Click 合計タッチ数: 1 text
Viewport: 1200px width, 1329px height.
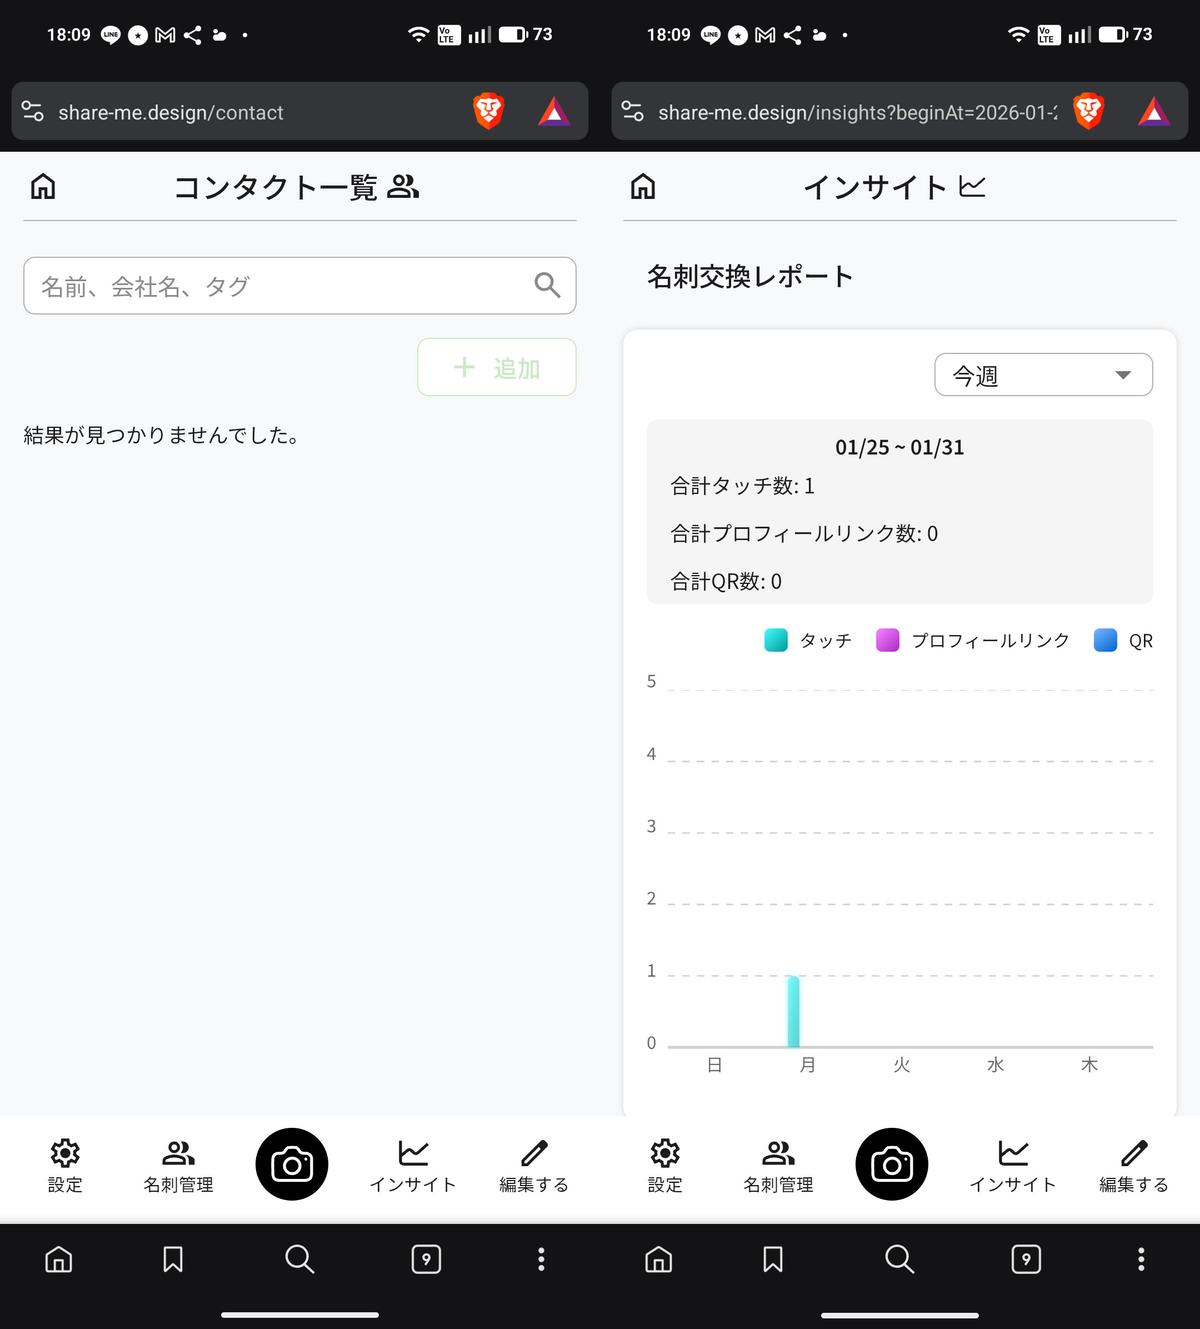click(x=743, y=486)
